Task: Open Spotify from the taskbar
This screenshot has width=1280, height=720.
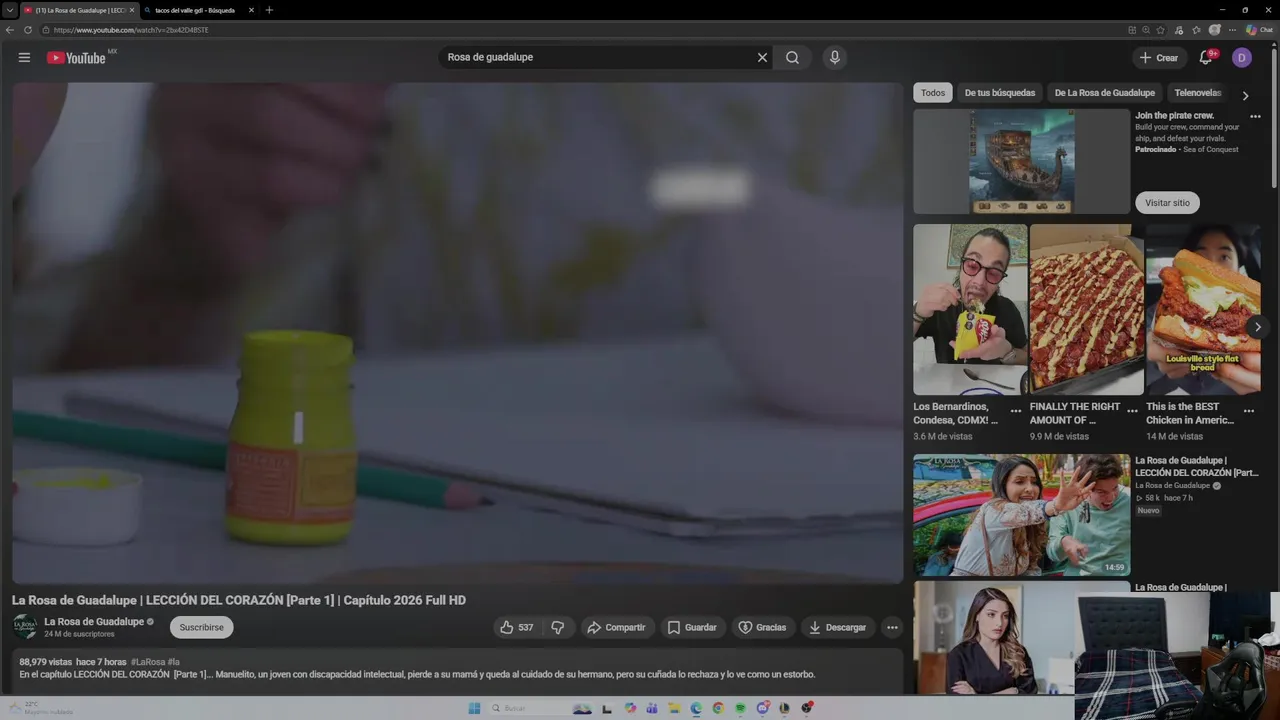Action: [x=740, y=708]
